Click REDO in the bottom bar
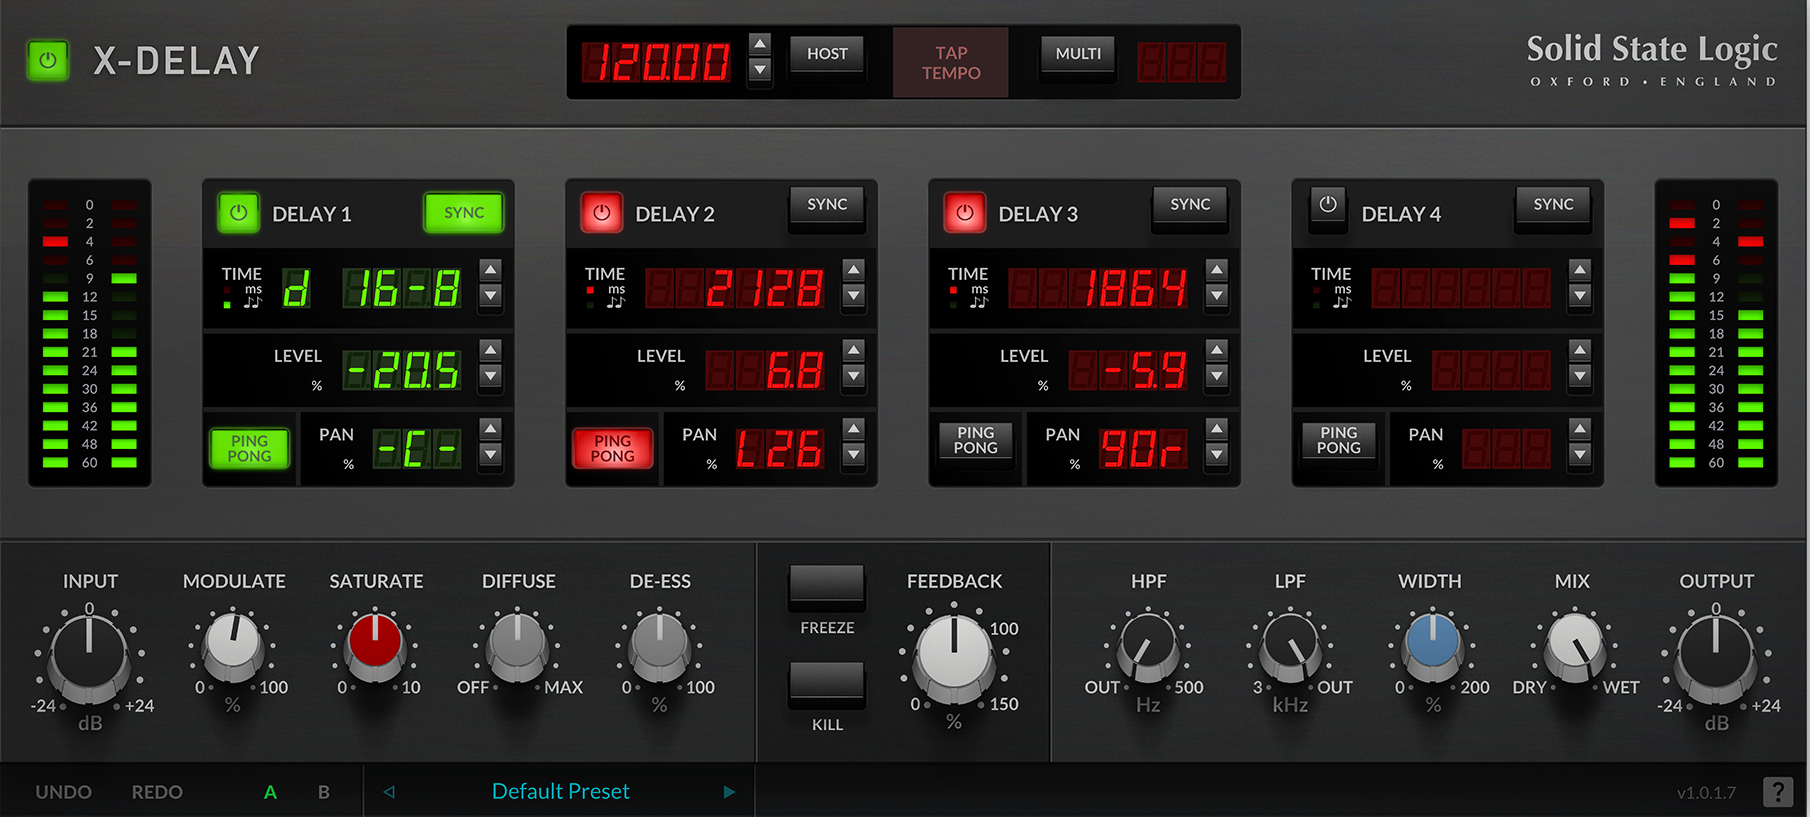 click(157, 792)
